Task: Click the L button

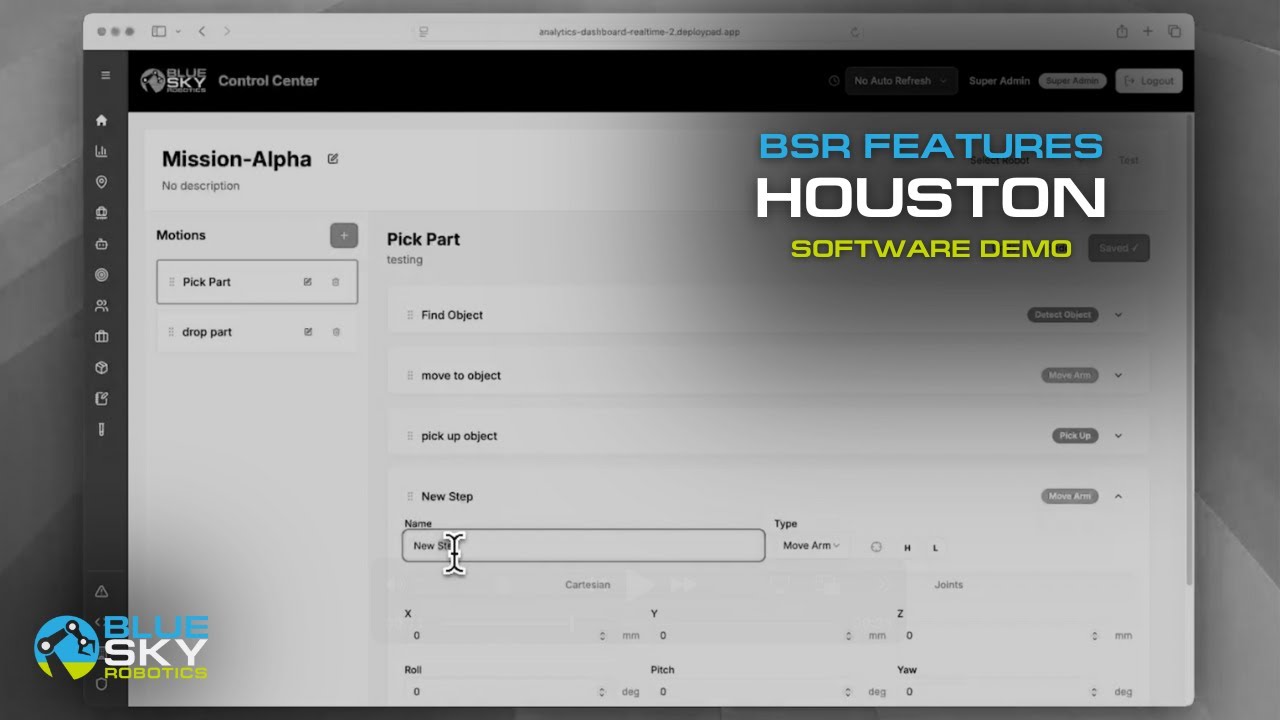Action: [x=935, y=548]
